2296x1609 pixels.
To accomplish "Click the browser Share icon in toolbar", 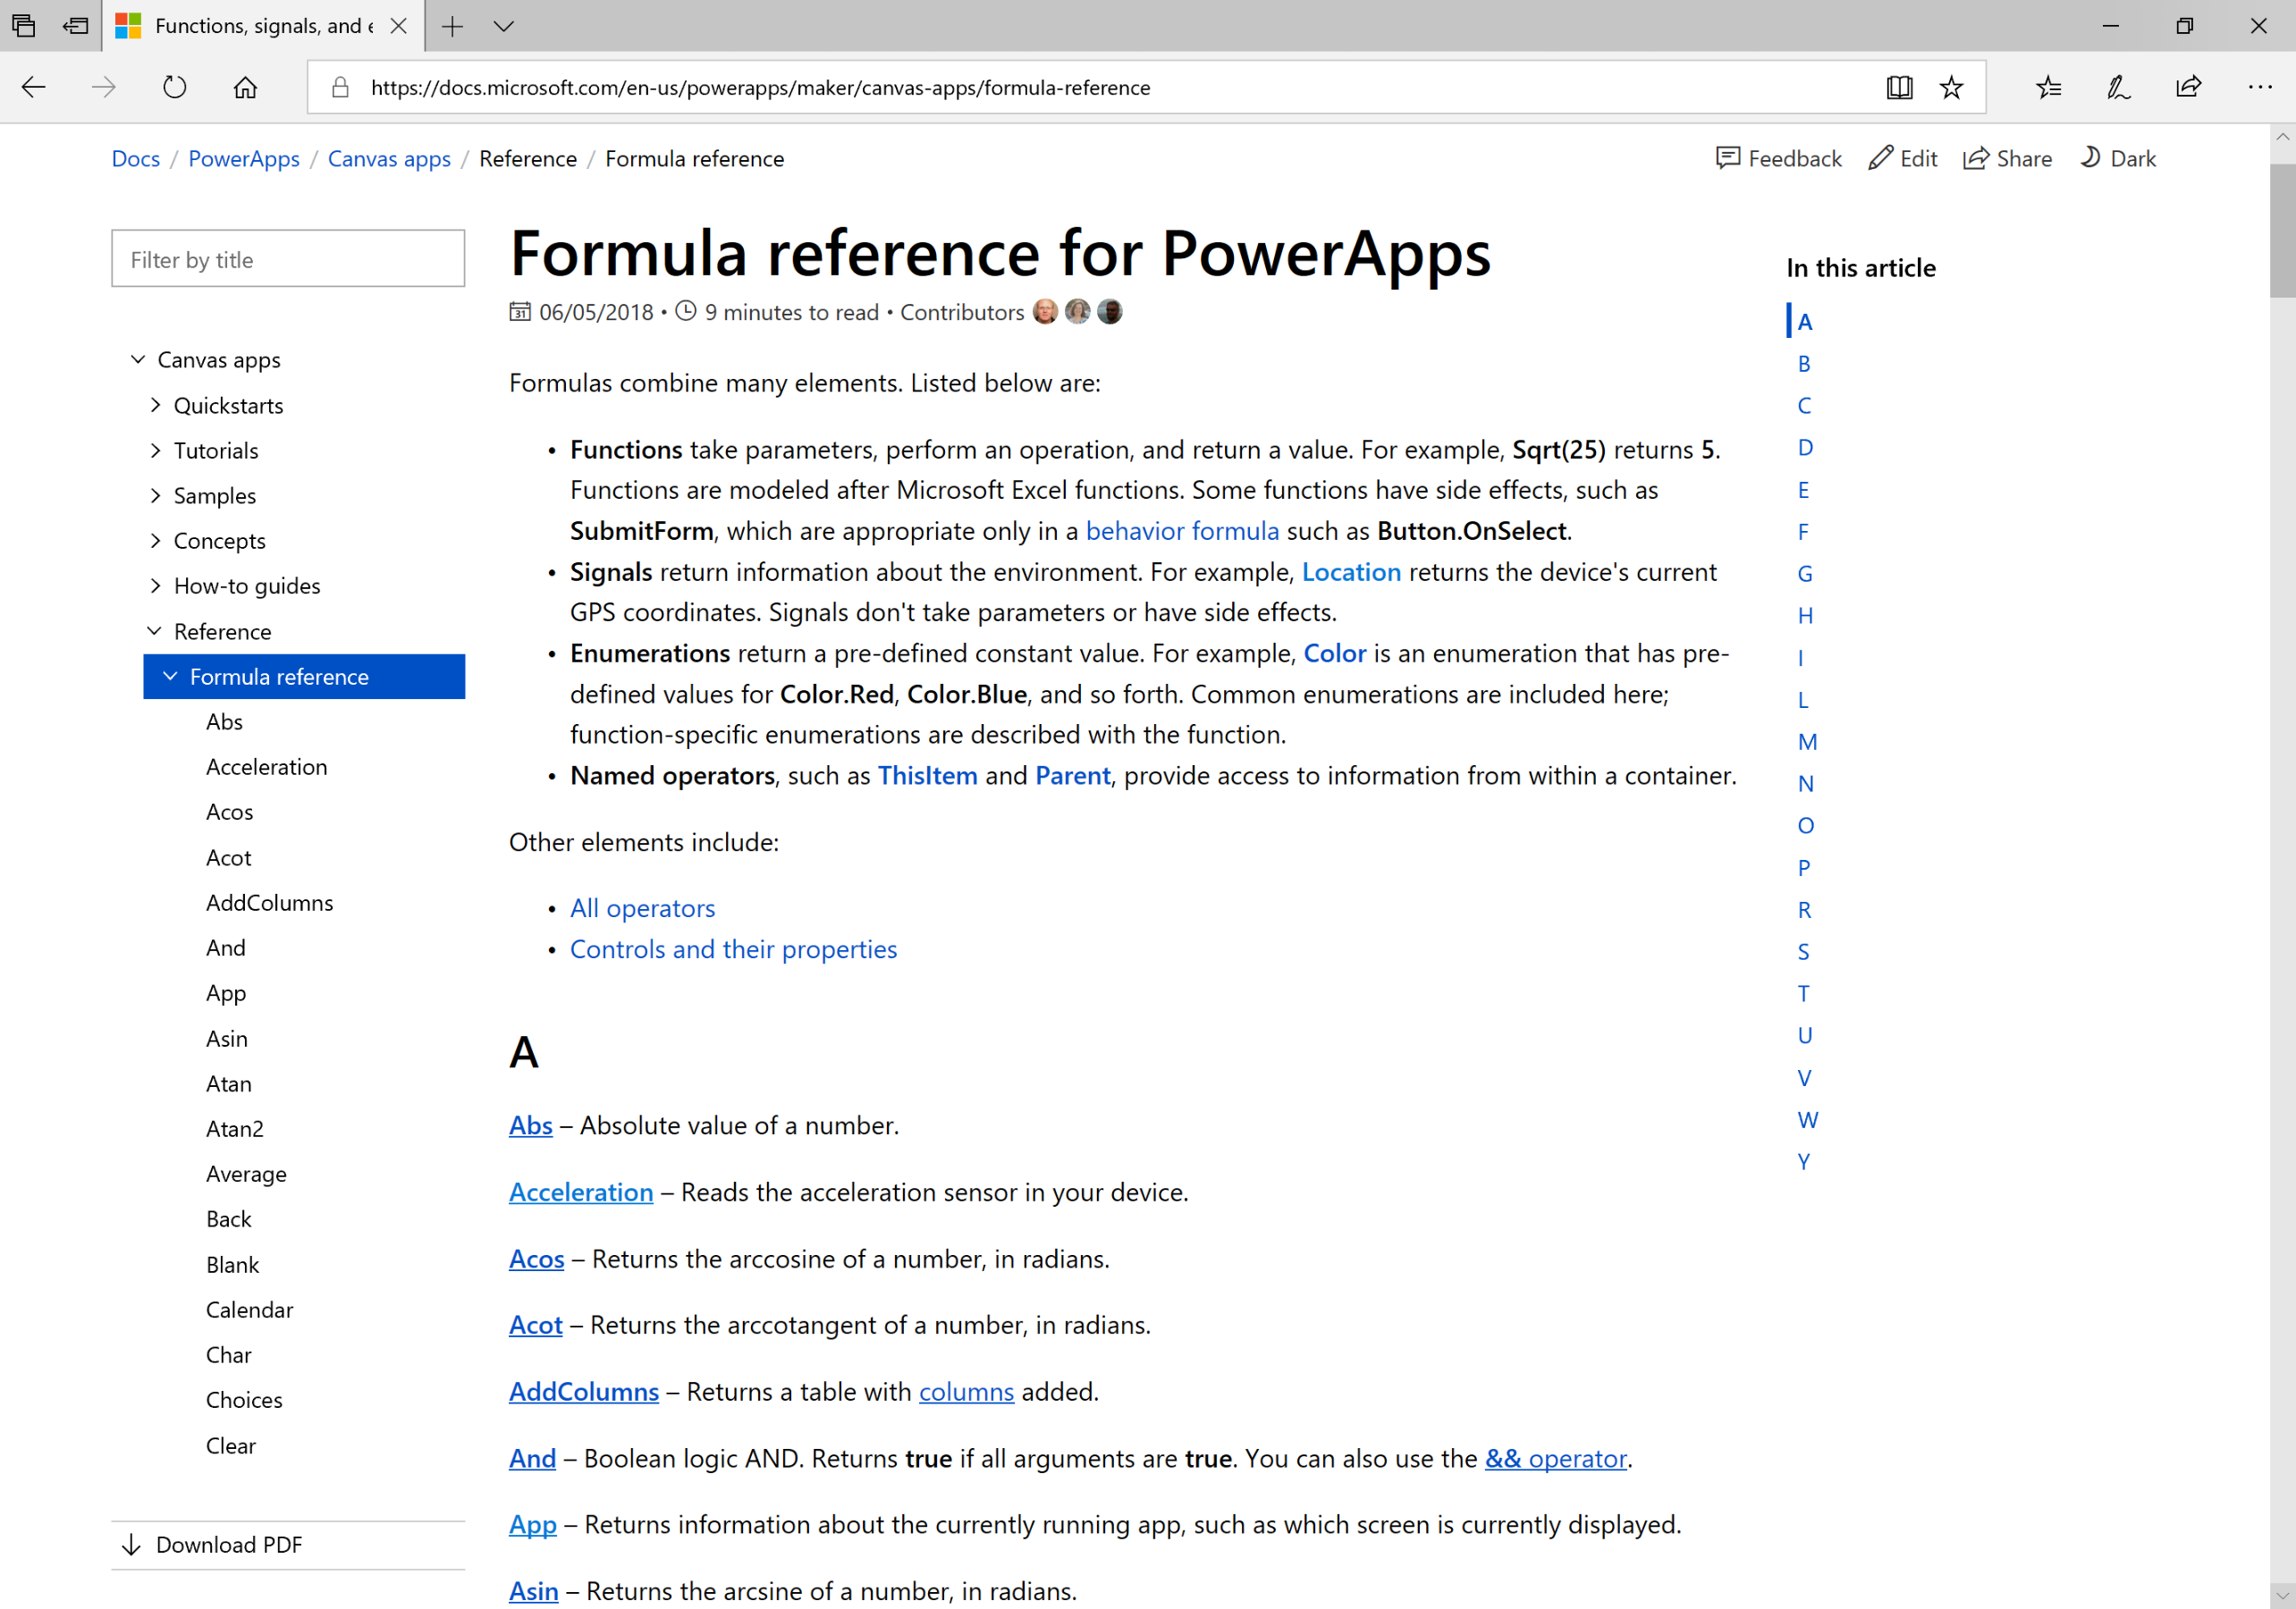I will click(x=2188, y=88).
